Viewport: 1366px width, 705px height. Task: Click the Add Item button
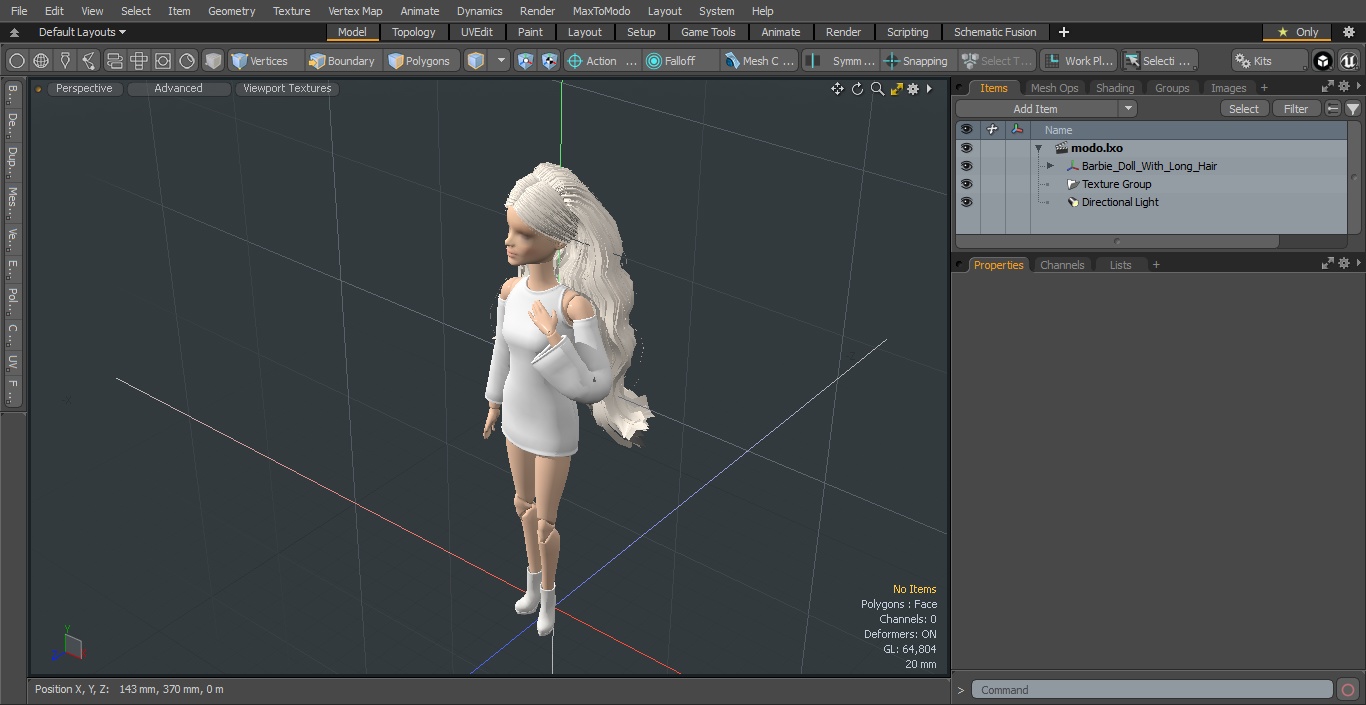[1036, 109]
